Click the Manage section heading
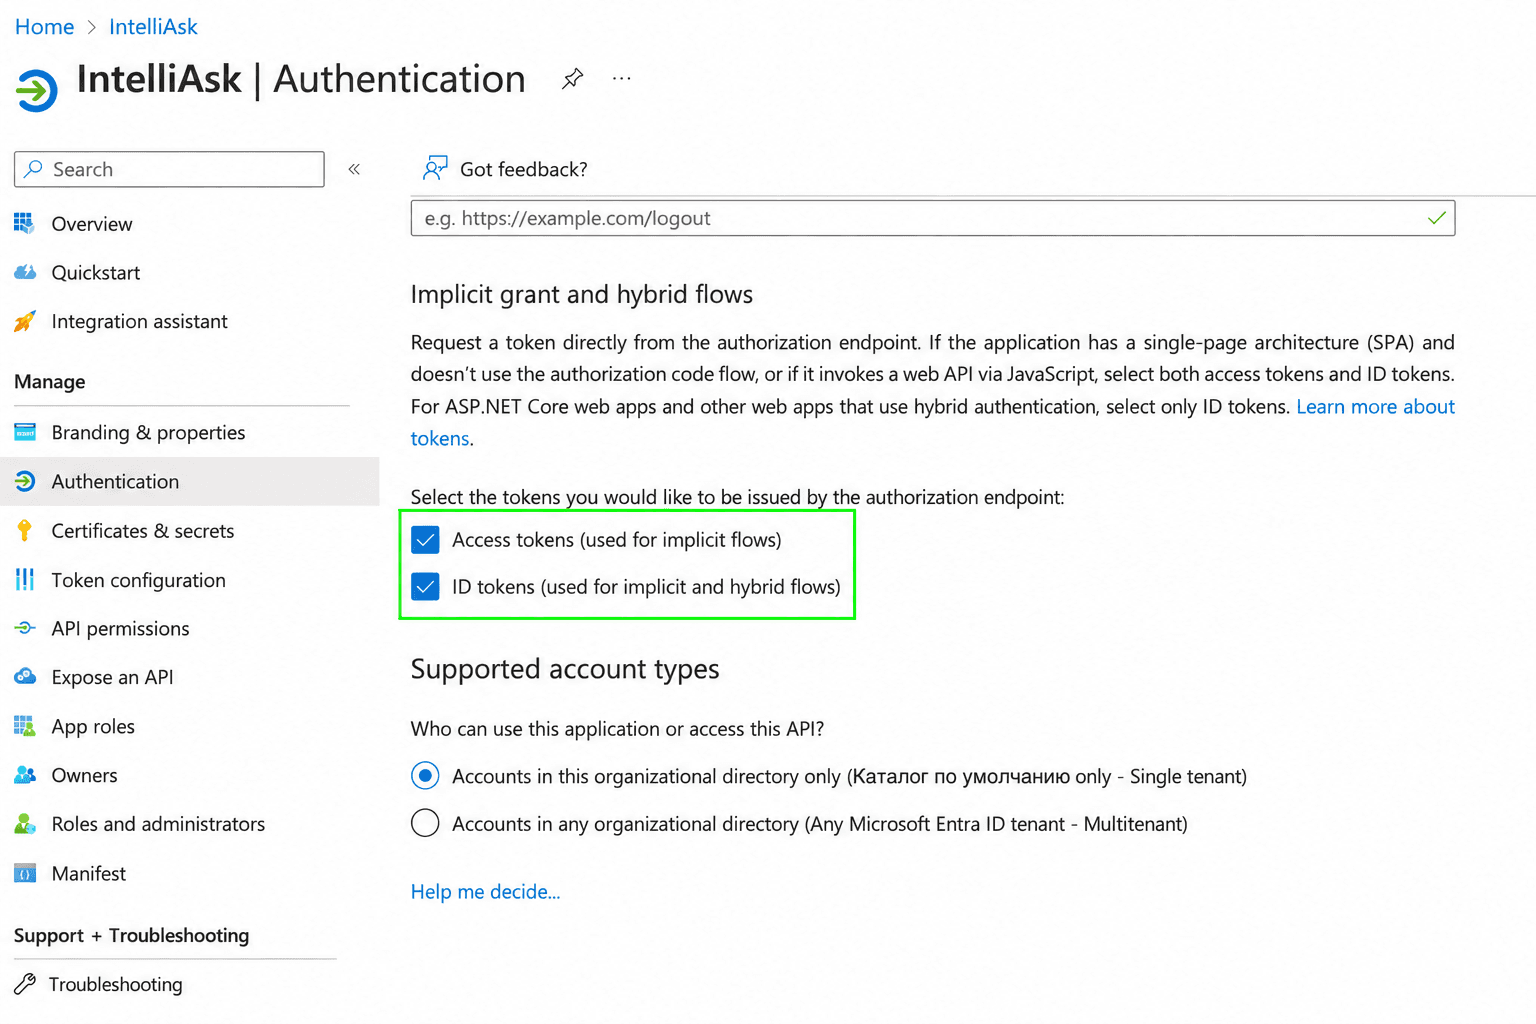 coord(50,382)
